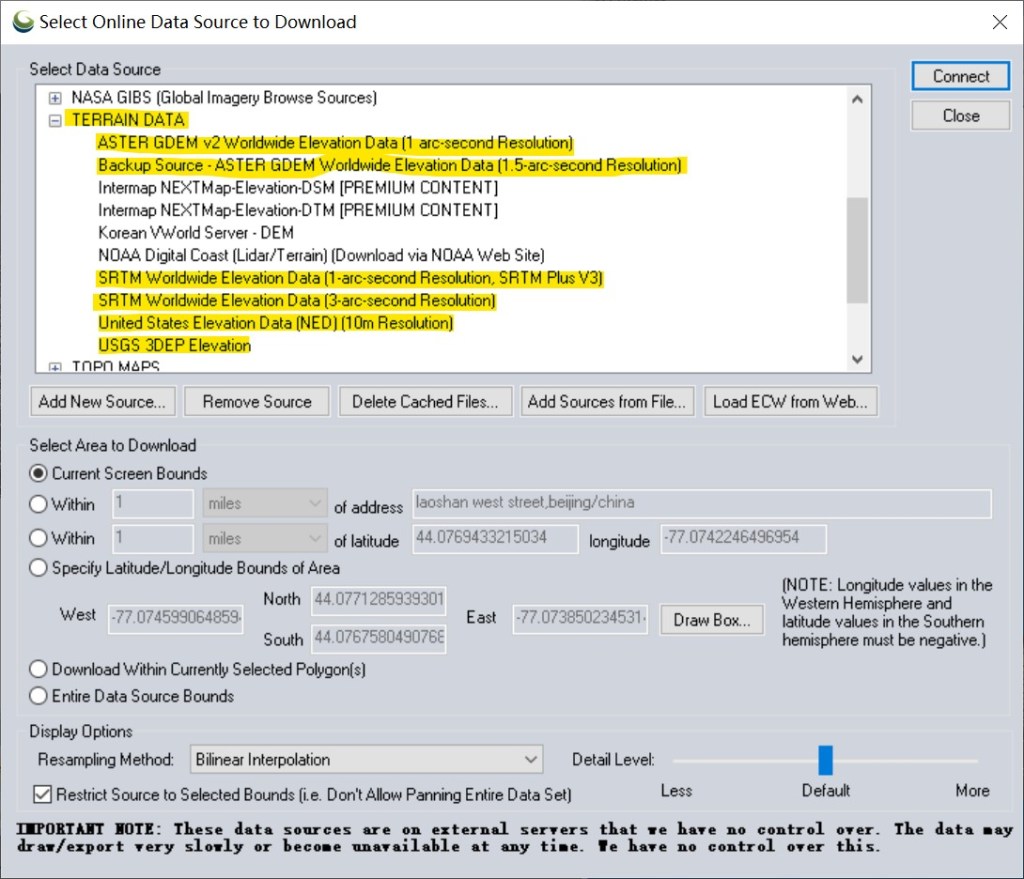Collapse the TERRAIN DATA tree node
The width and height of the screenshot is (1024, 879).
click(55, 120)
